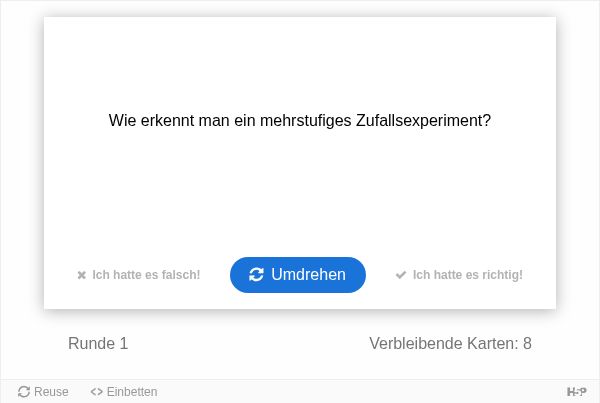Viewport: 600px width, 403px height.
Task: Mark card as 'Ich hatte es richtig!'
Action: coord(459,275)
